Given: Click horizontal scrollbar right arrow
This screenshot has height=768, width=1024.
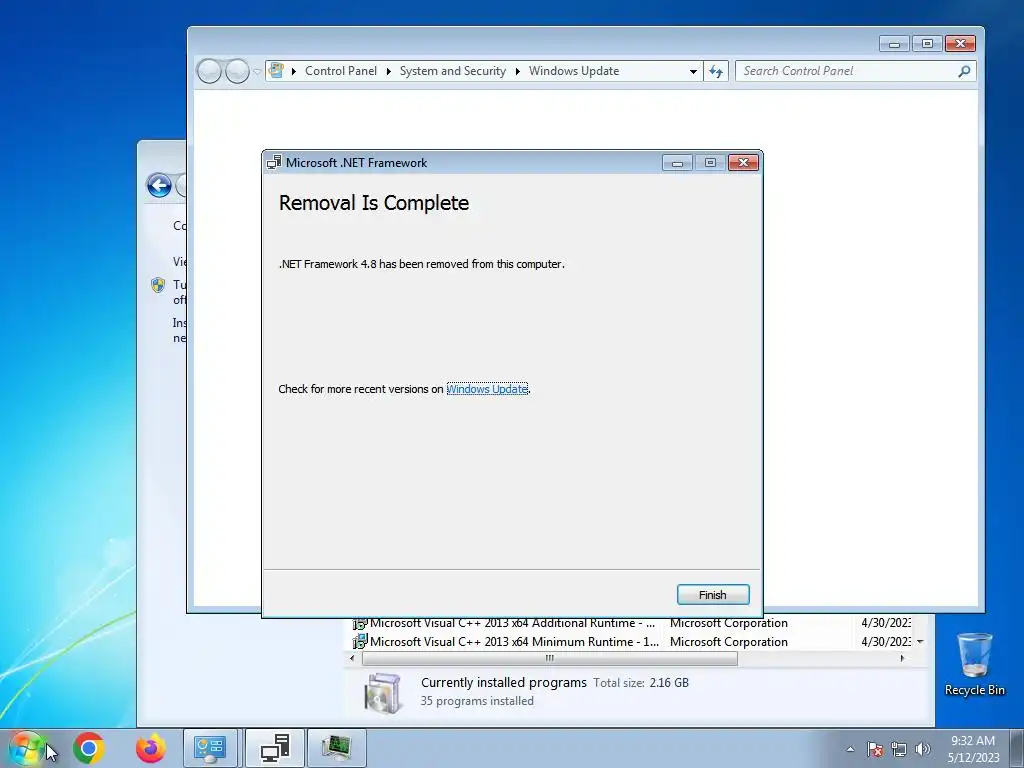Looking at the screenshot, I should [x=903, y=658].
